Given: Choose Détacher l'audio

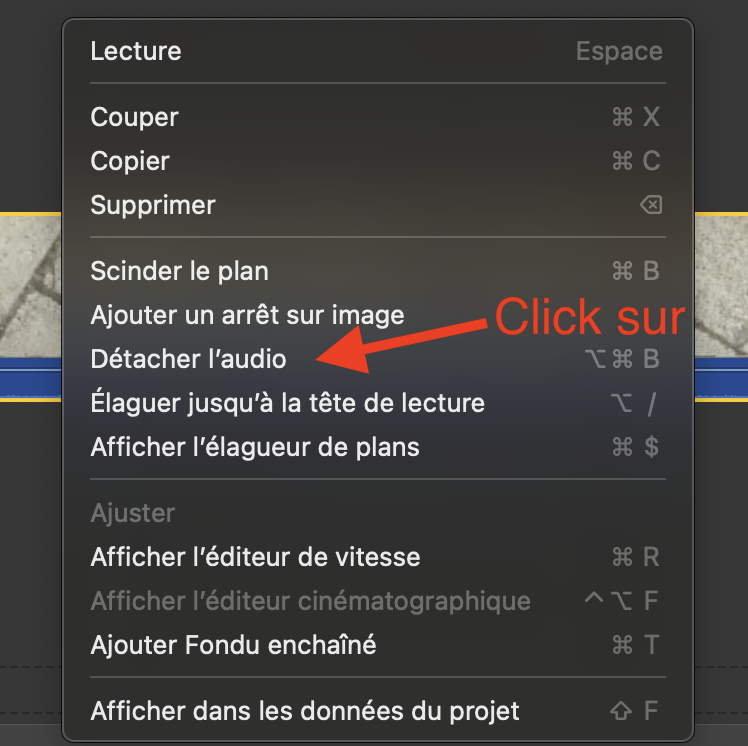Looking at the screenshot, I should (188, 359).
